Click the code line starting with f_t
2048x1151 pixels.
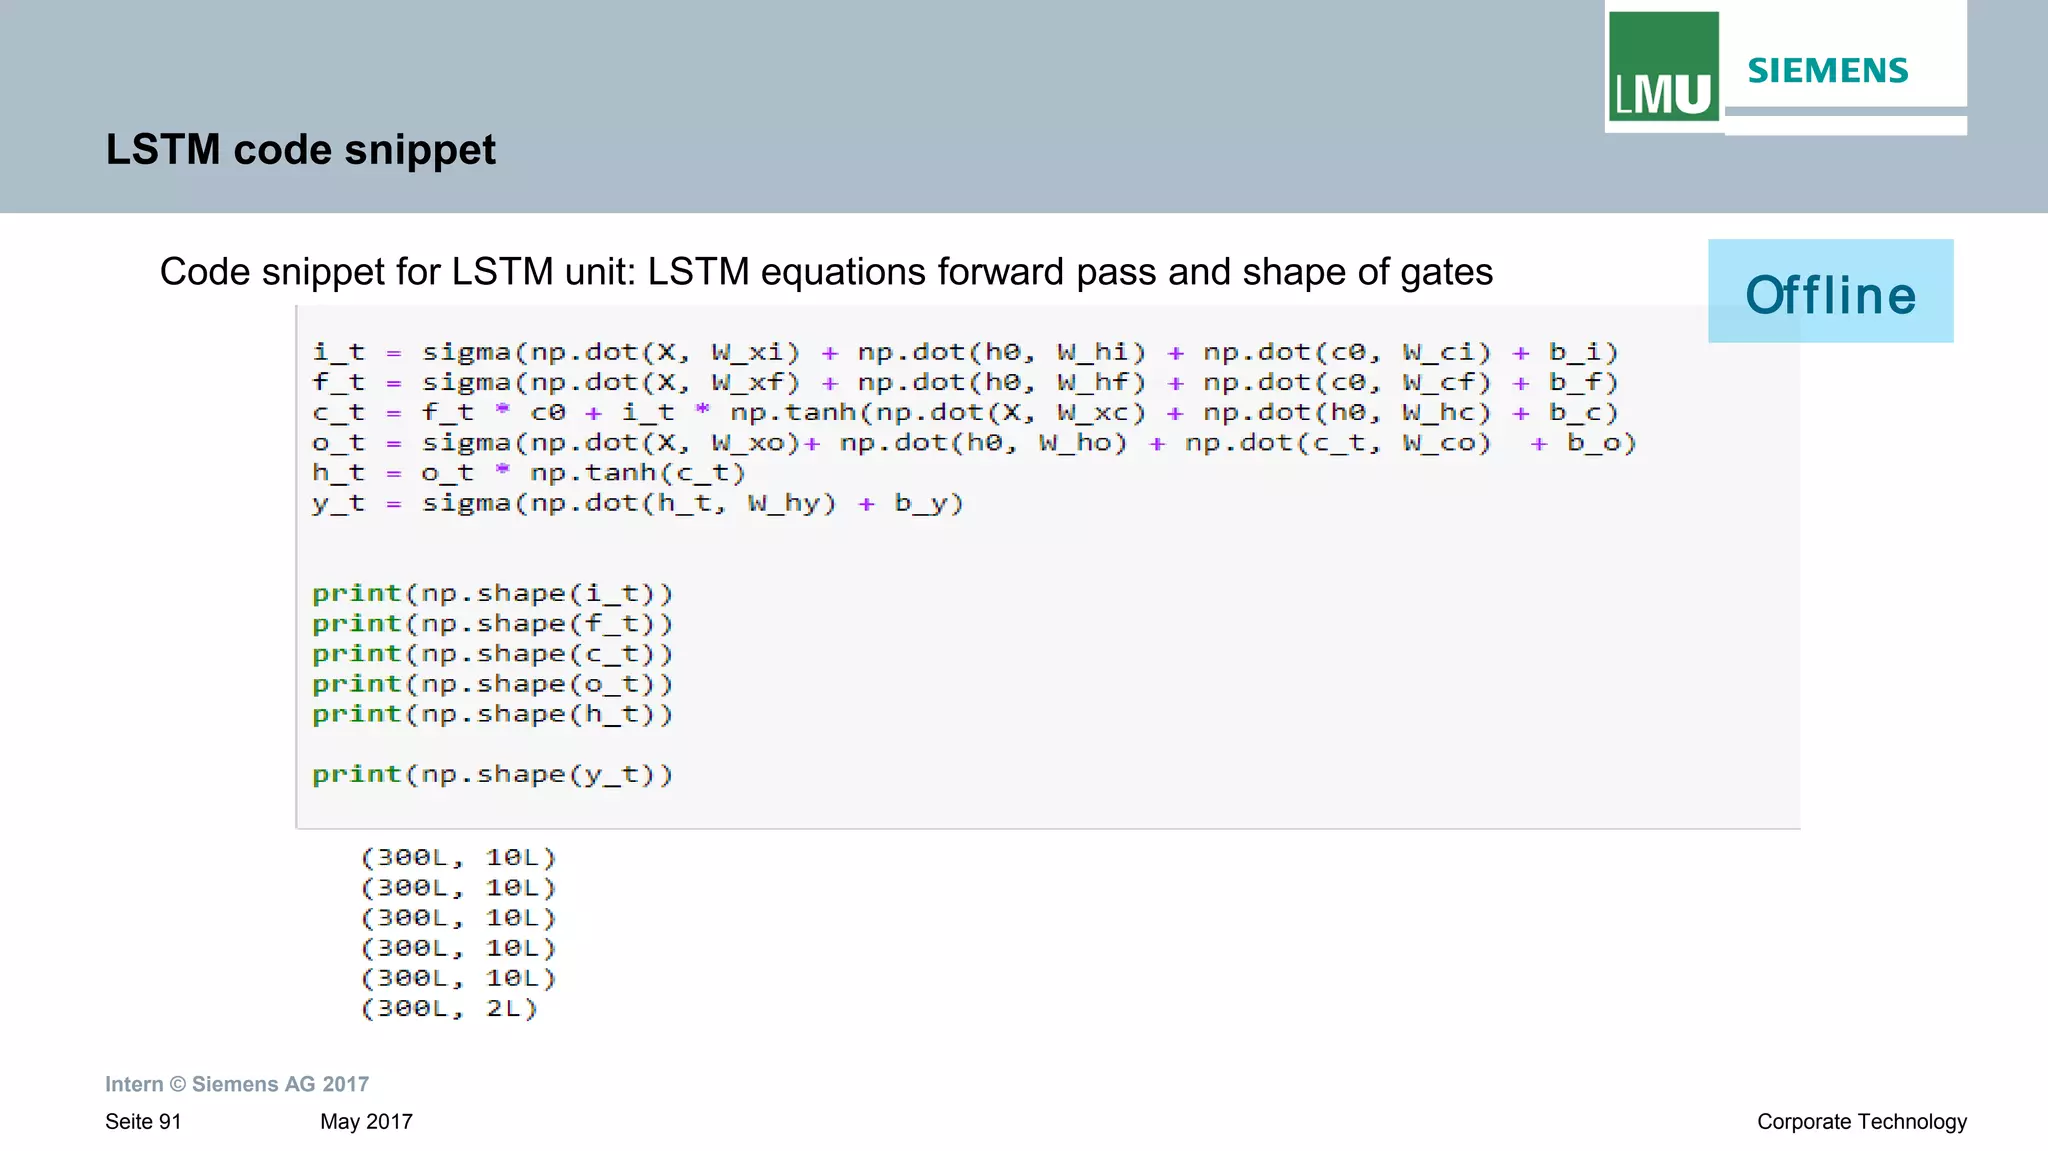point(965,382)
